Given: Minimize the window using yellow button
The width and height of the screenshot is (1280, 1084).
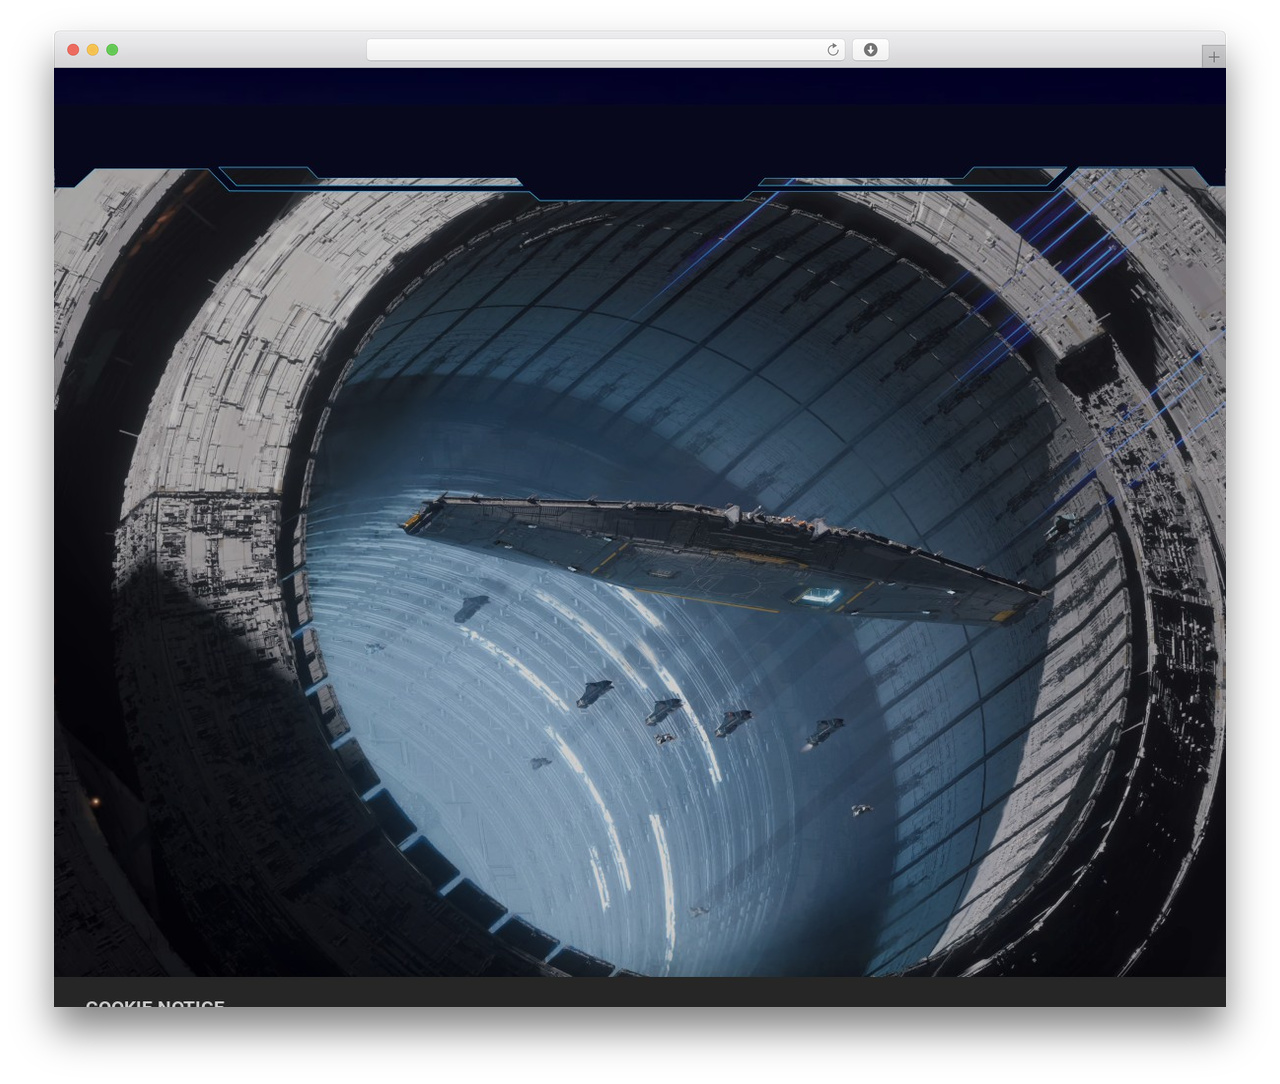Looking at the screenshot, I should coord(93,50).
